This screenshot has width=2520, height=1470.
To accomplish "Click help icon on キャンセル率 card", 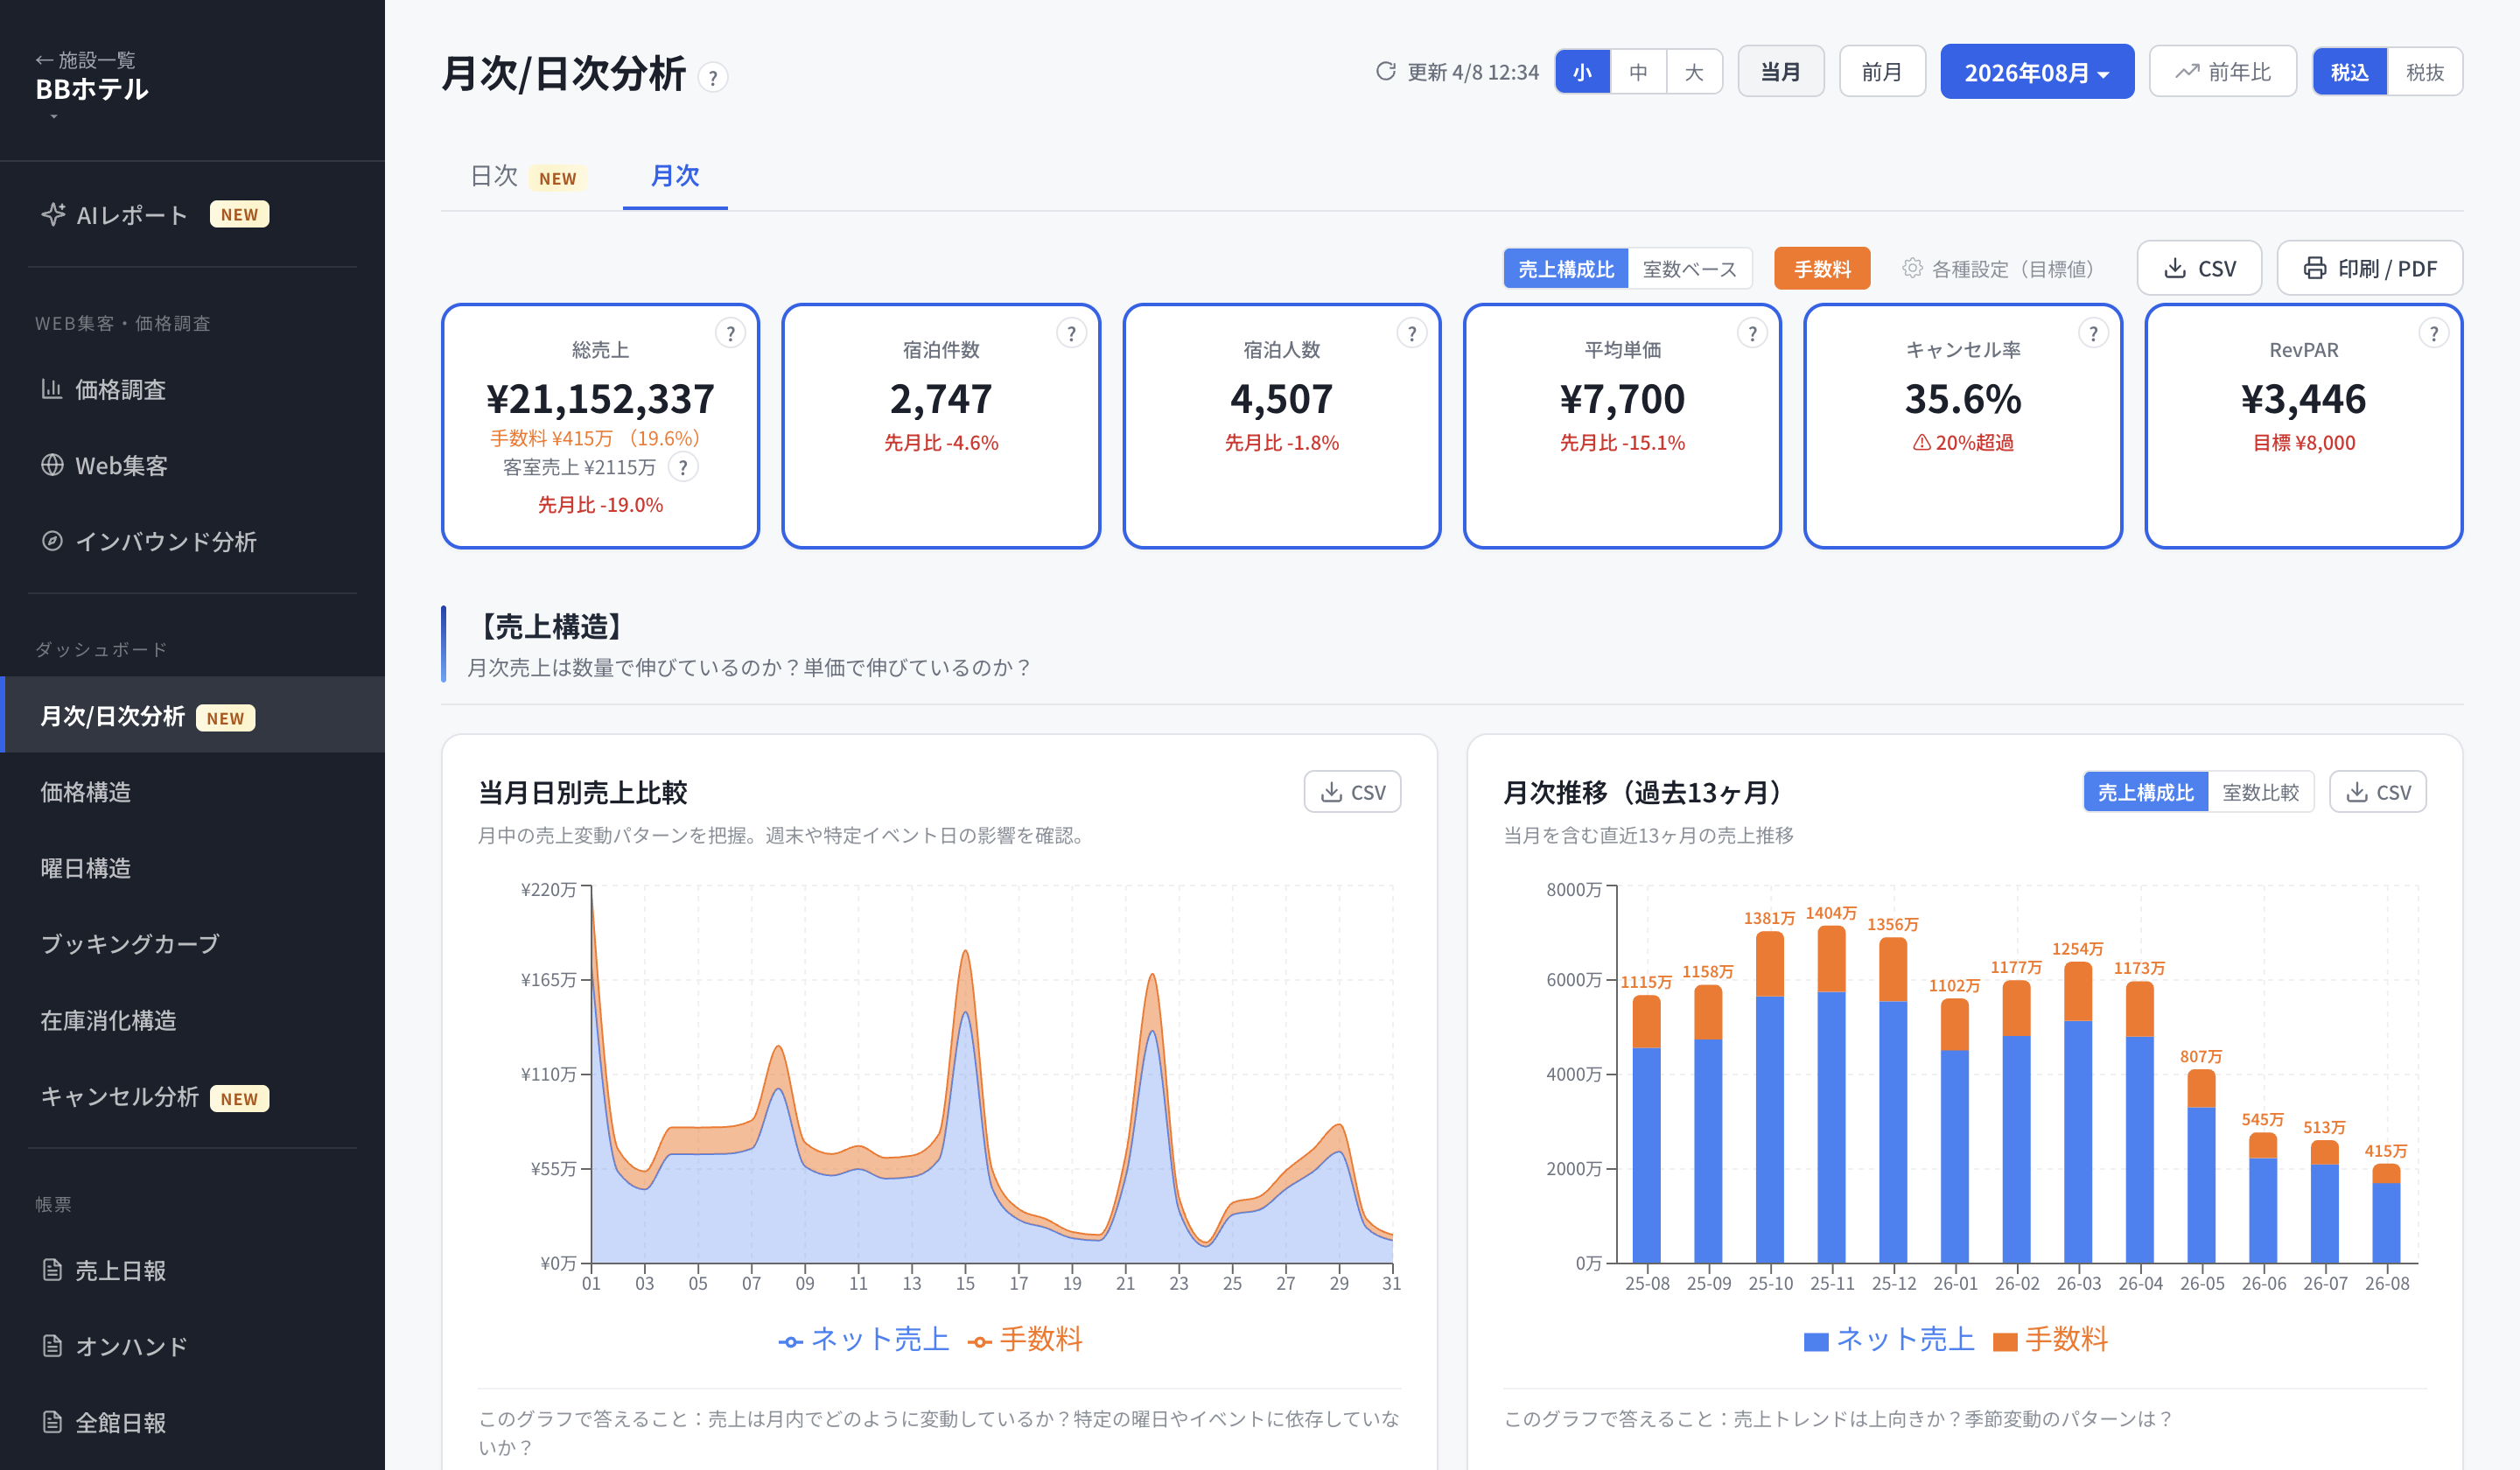I will [x=2093, y=333].
